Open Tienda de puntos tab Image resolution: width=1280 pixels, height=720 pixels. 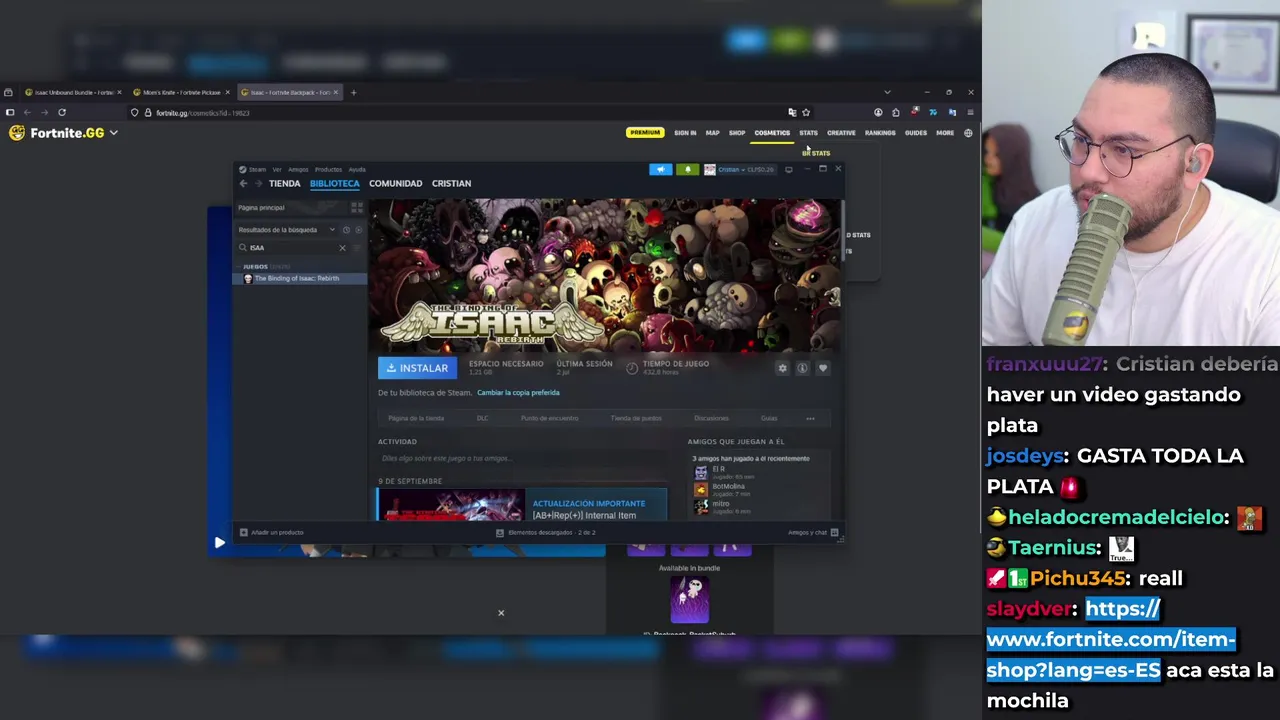click(x=636, y=418)
